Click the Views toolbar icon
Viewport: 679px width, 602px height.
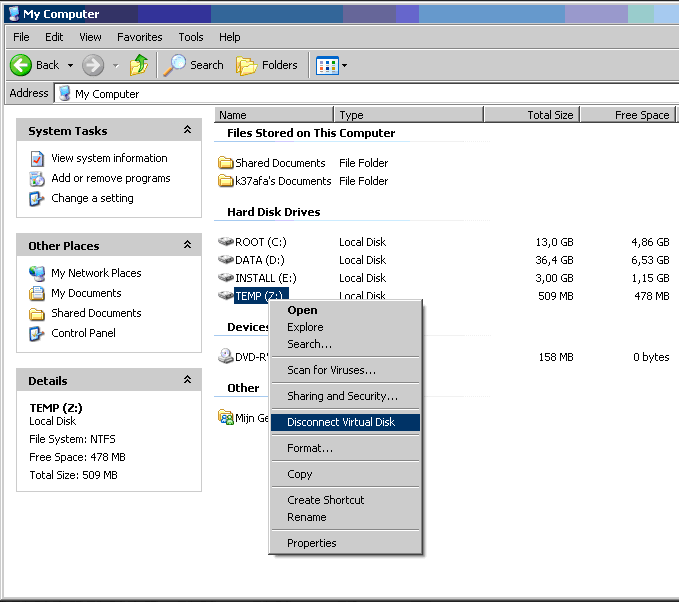pyautogui.click(x=327, y=65)
